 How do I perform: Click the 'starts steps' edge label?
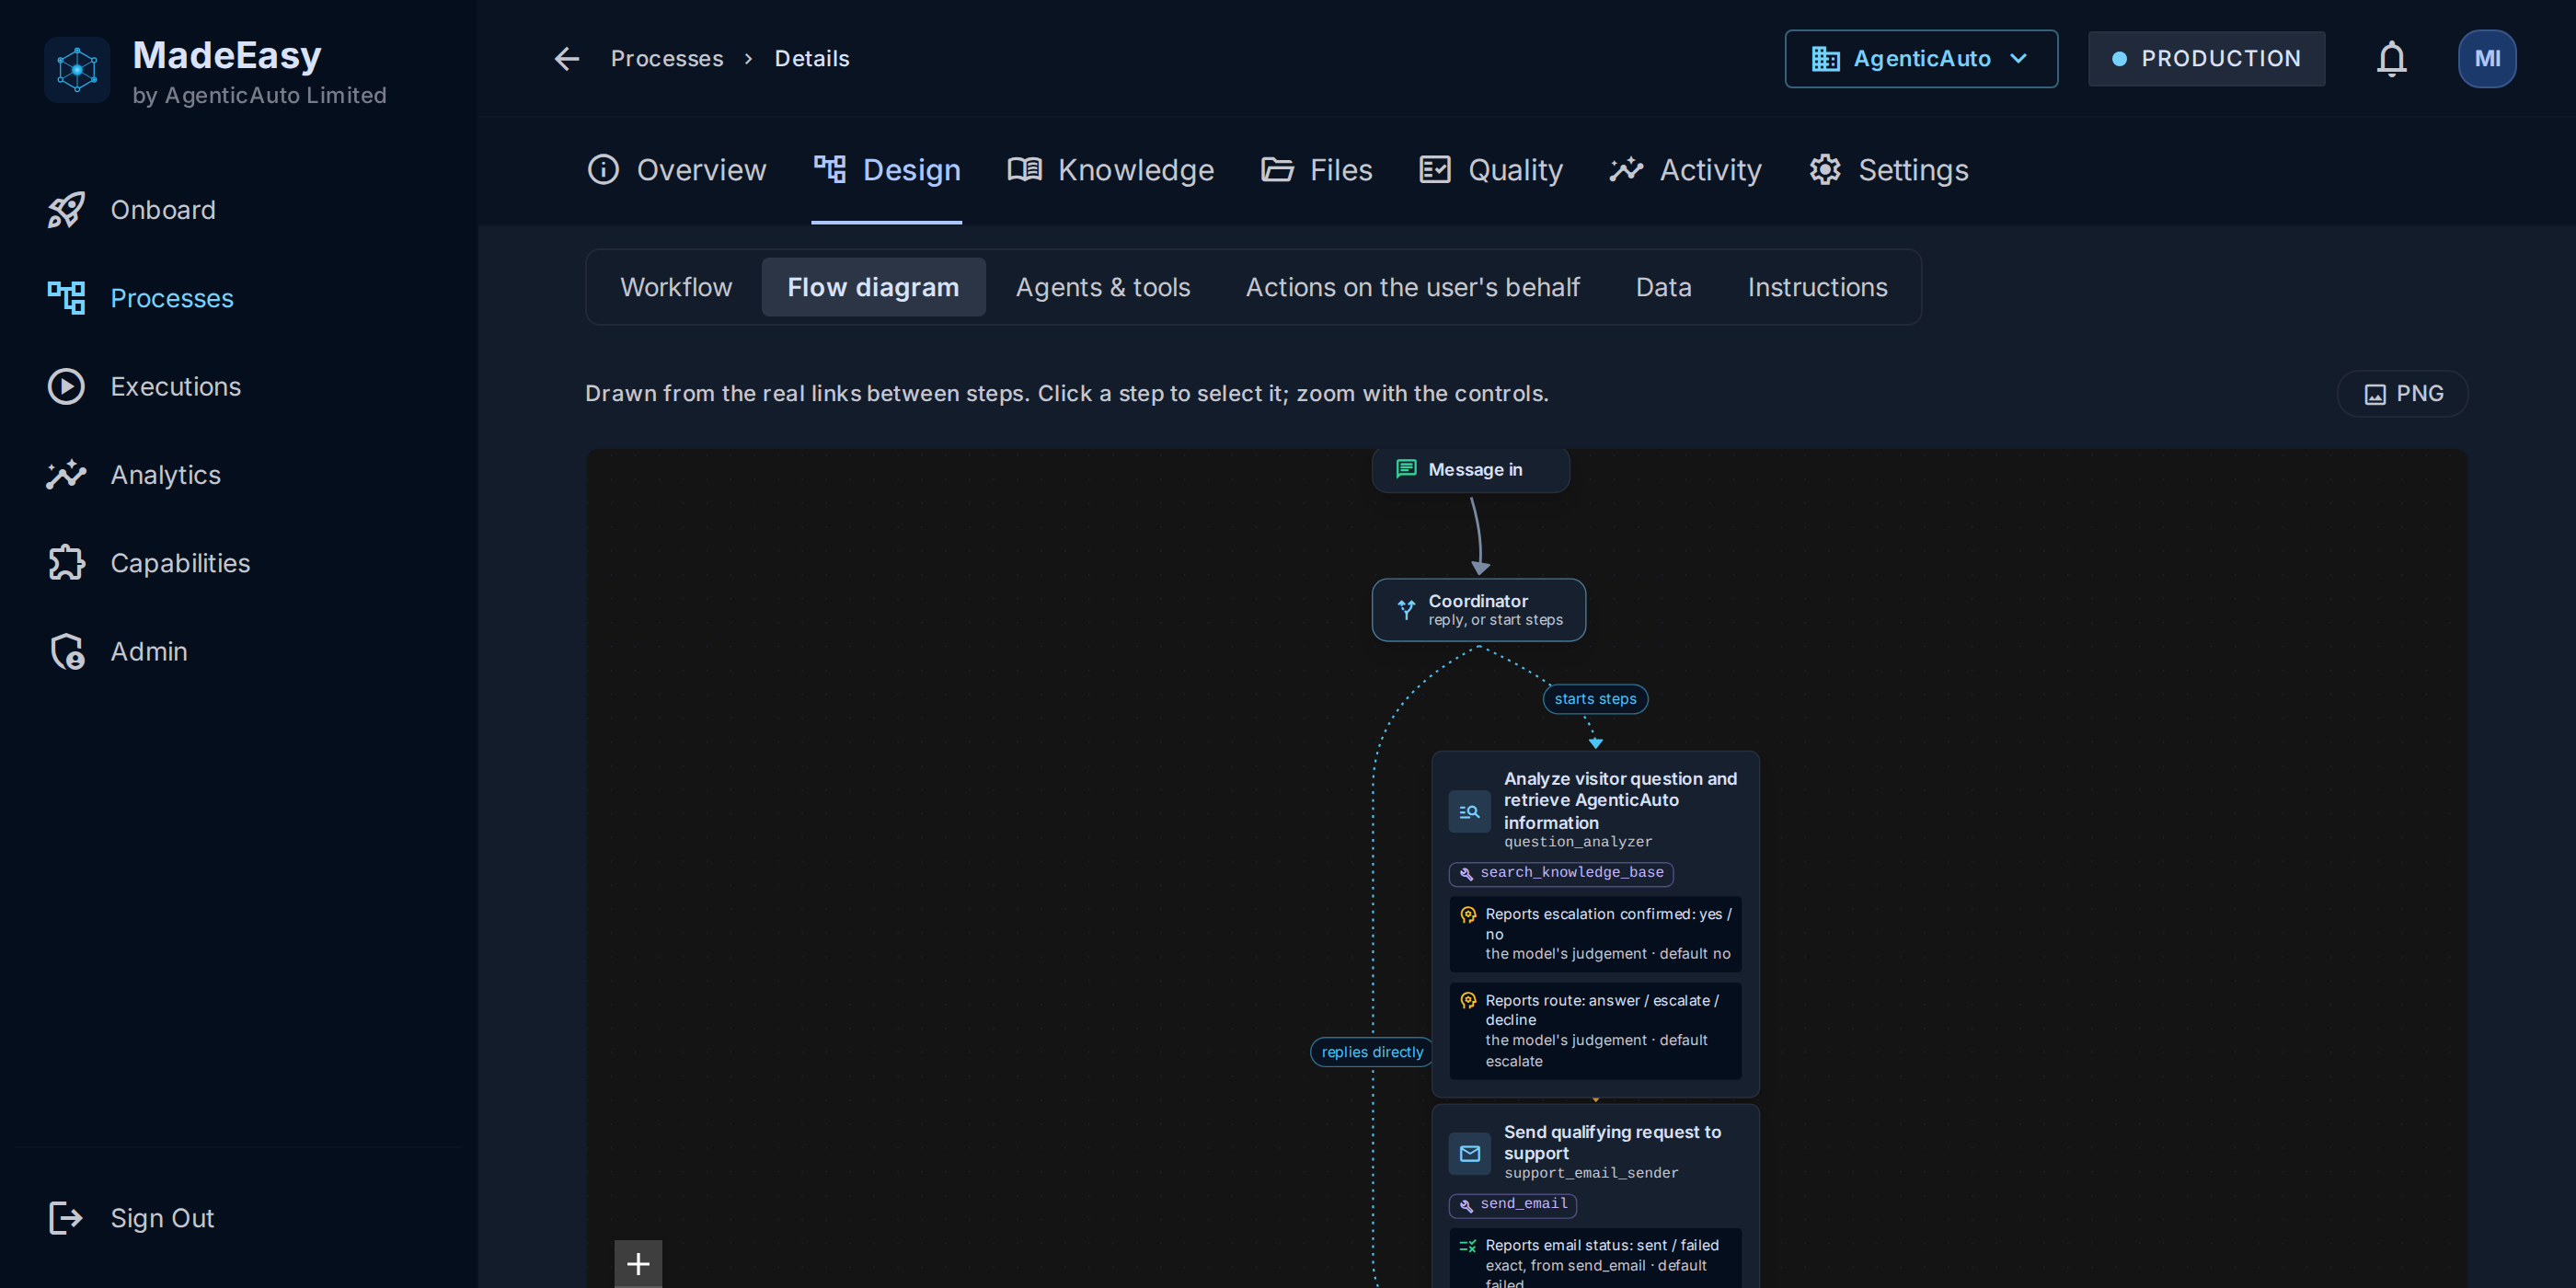(x=1595, y=699)
